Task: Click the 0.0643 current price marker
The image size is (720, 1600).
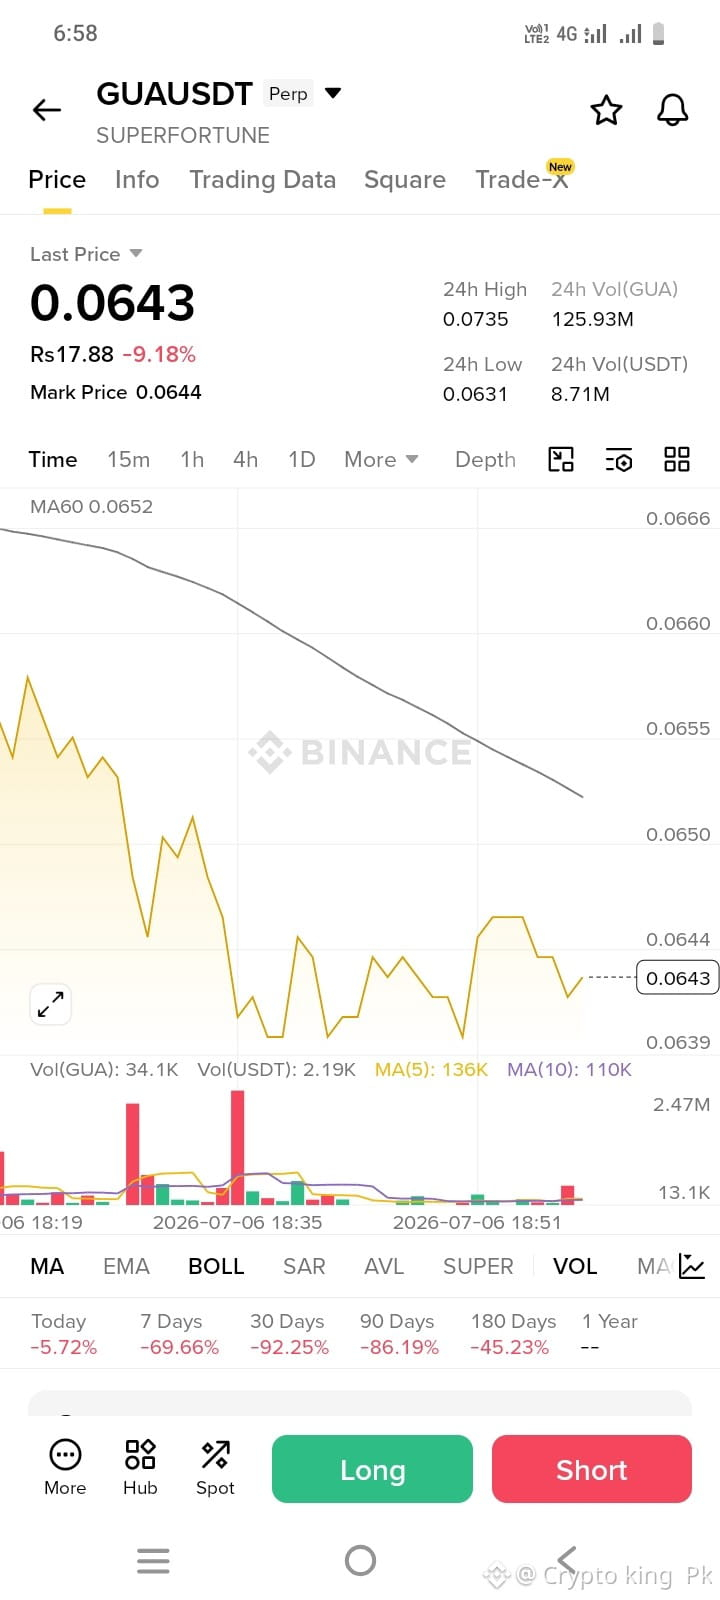Action: [678, 978]
